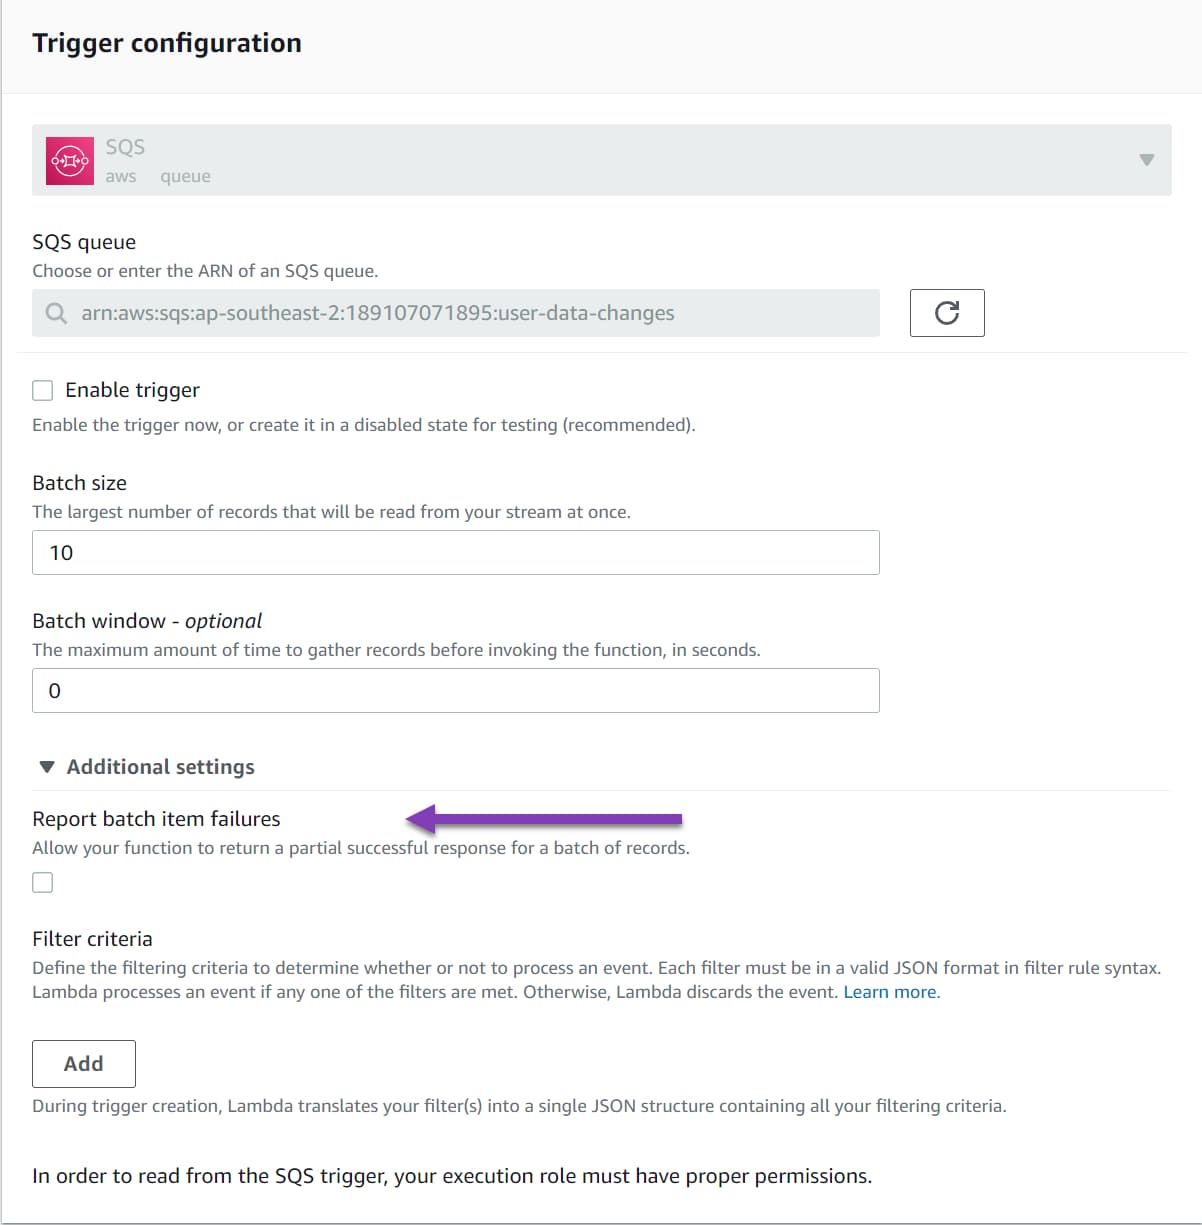Click the SQS label in the source selector
The width and height of the screenshot is (1202, 1225).
coord(124,146)
